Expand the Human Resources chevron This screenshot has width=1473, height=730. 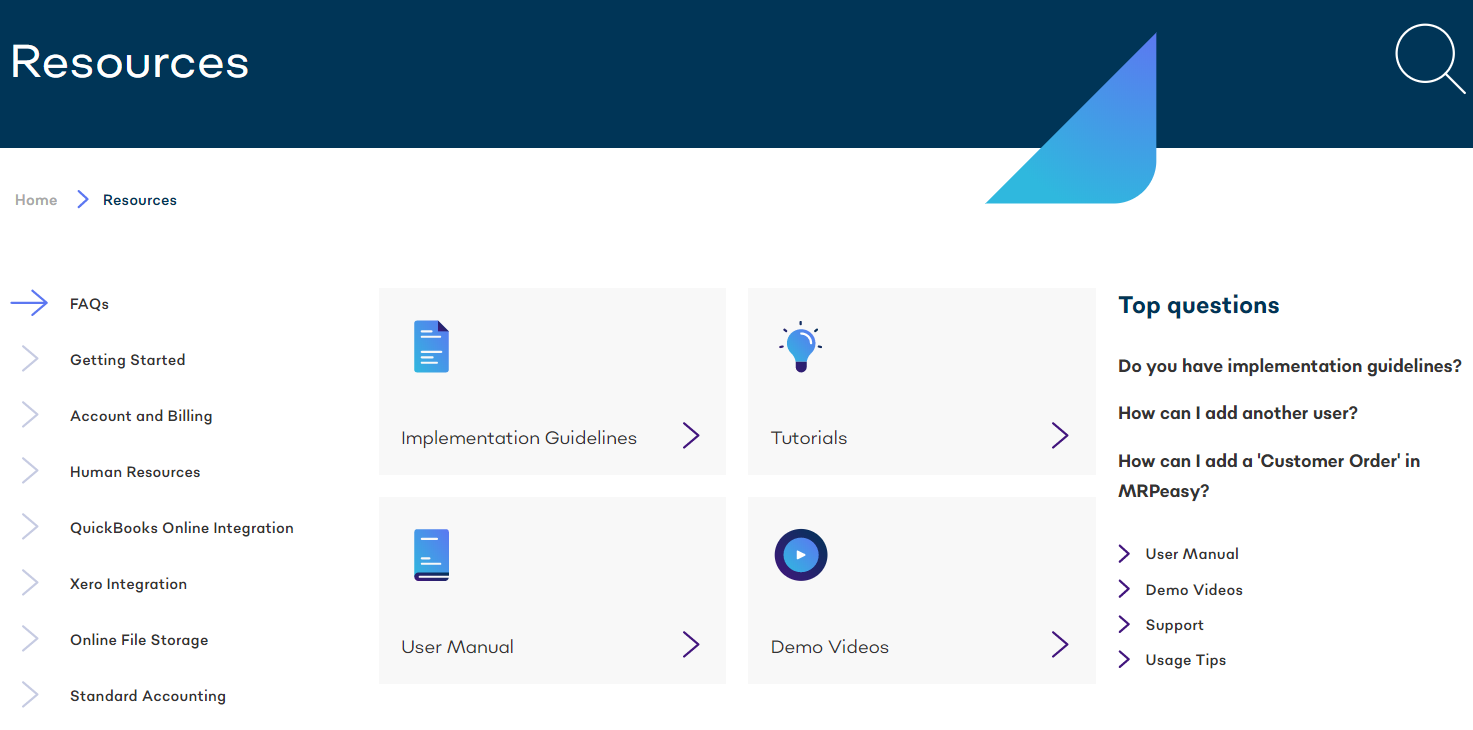[x=30, y=471]
